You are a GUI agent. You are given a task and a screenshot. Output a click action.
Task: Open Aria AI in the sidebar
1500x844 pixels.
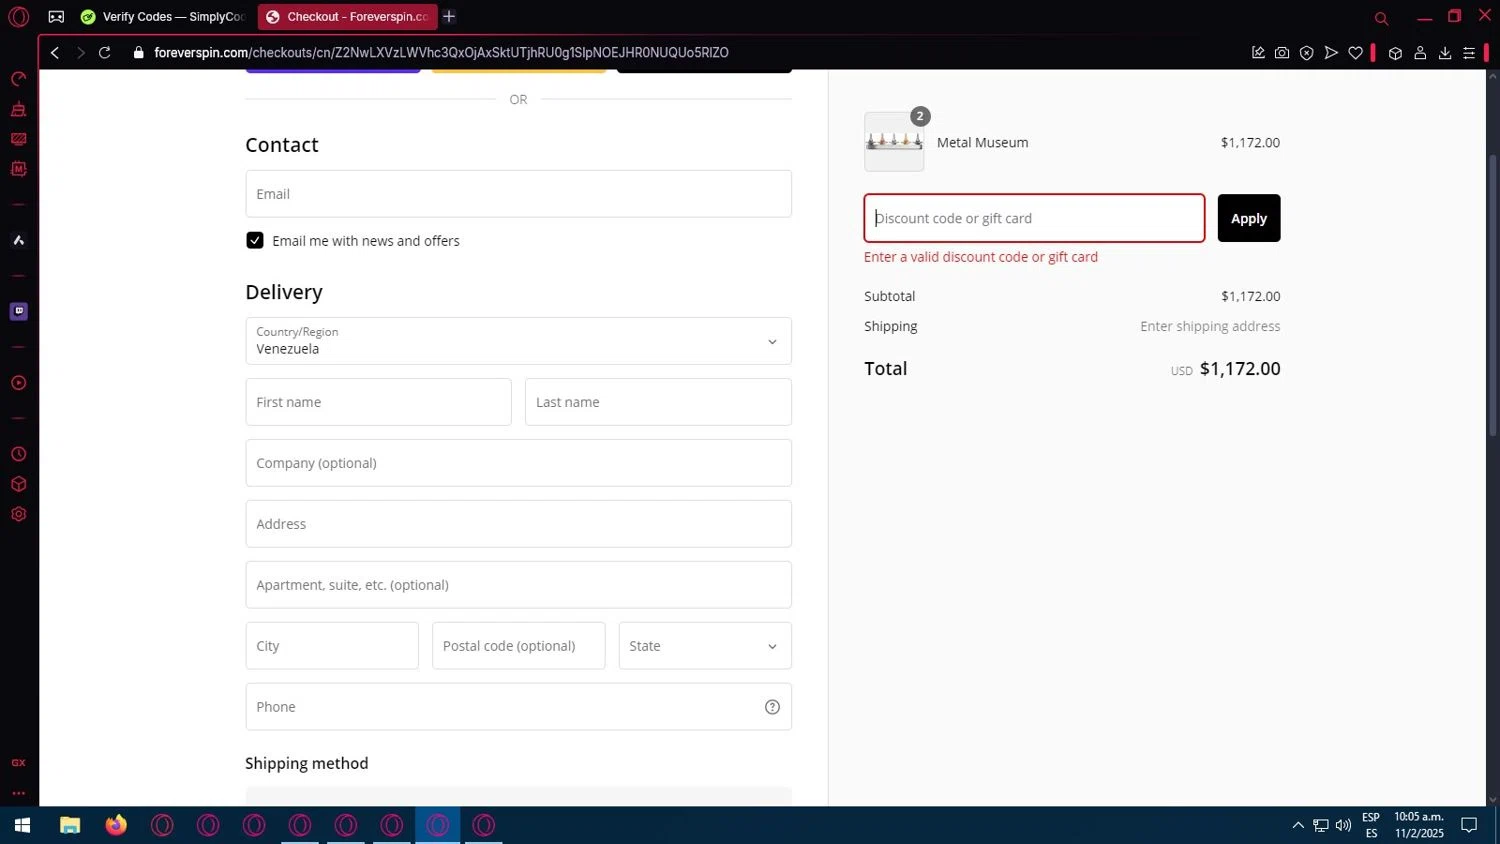click(x=18, y=240)
